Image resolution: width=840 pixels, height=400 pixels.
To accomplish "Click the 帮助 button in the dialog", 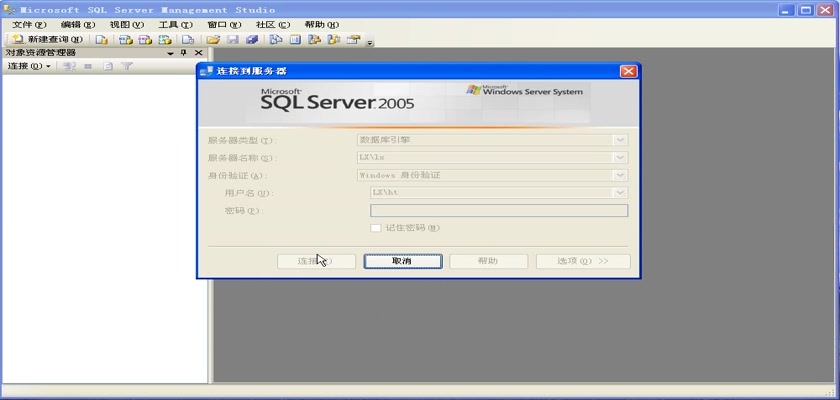I will 489,261.
